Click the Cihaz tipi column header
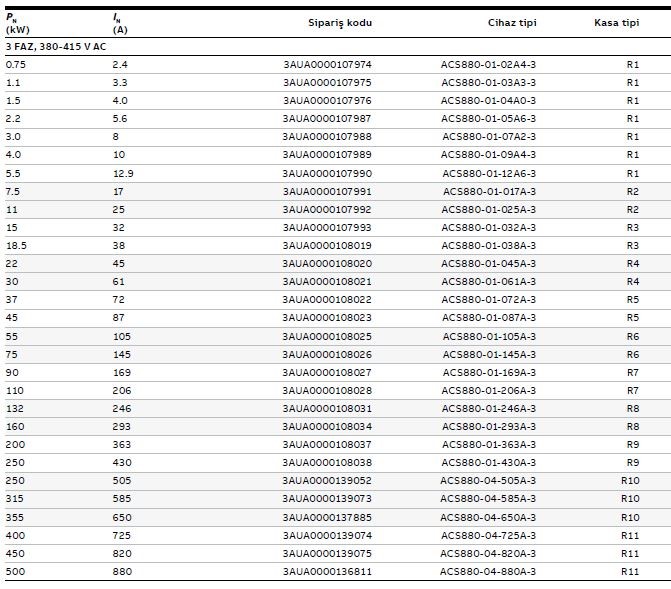Image resolution: width=671 pixels, height=589 pixels. pyautogui.click(x=512, y=23)
